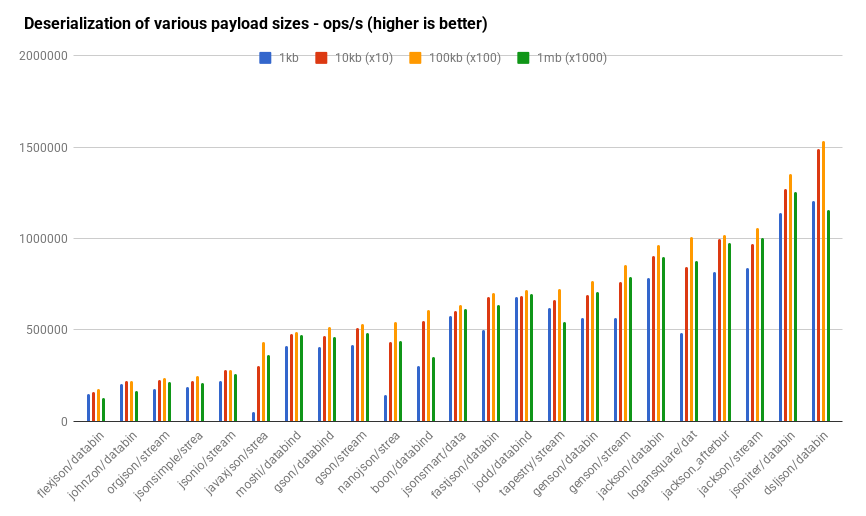Screen dimensions: 866x516
Task: Click the y-axis label 2000000
Action: [x=43, y=56]
